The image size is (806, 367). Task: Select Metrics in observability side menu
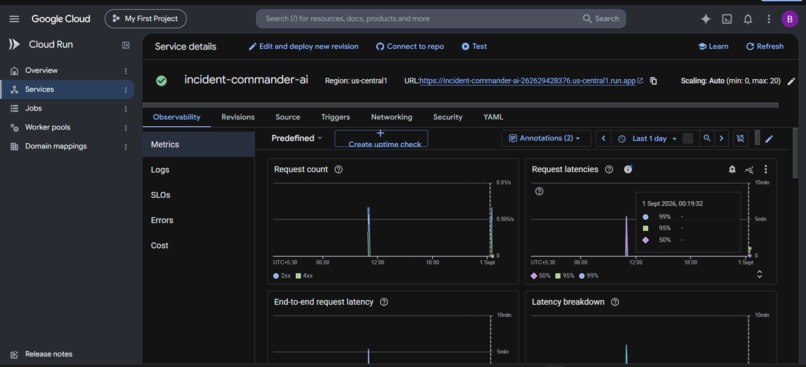click(x=198, y=144)
